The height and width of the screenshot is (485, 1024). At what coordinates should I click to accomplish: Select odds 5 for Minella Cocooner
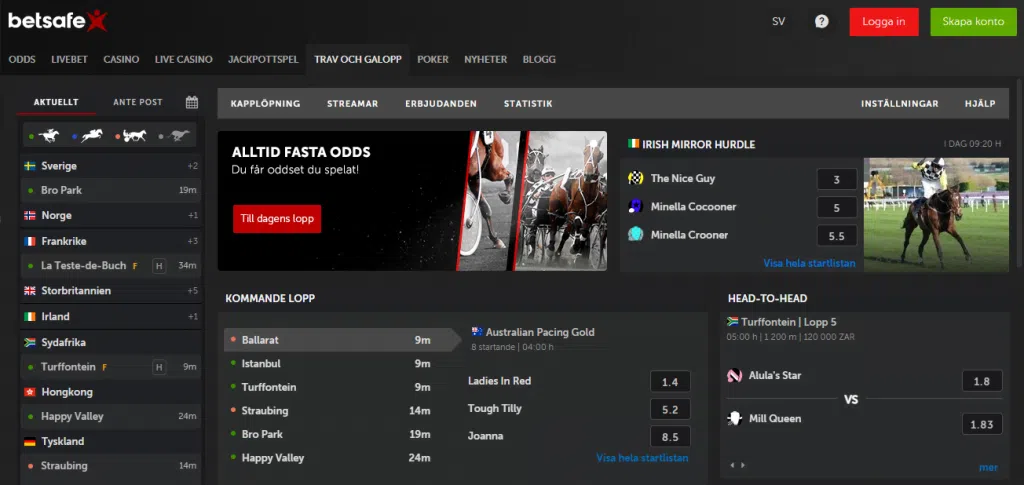[x=837, y=208]
